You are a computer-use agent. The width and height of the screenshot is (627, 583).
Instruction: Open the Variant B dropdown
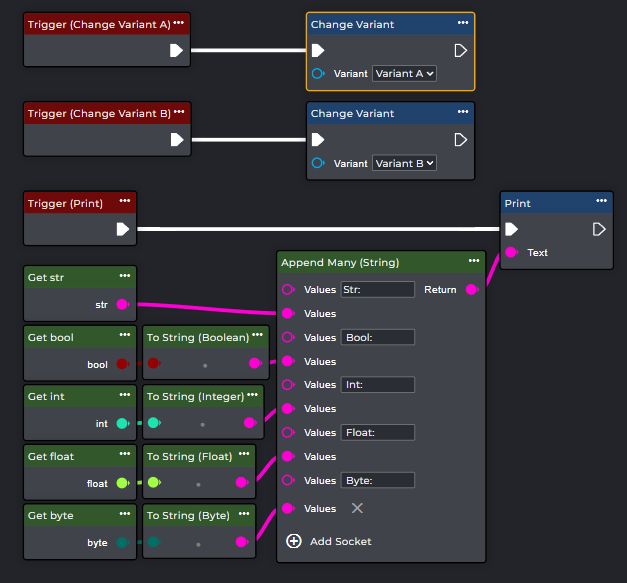[404, 163]
